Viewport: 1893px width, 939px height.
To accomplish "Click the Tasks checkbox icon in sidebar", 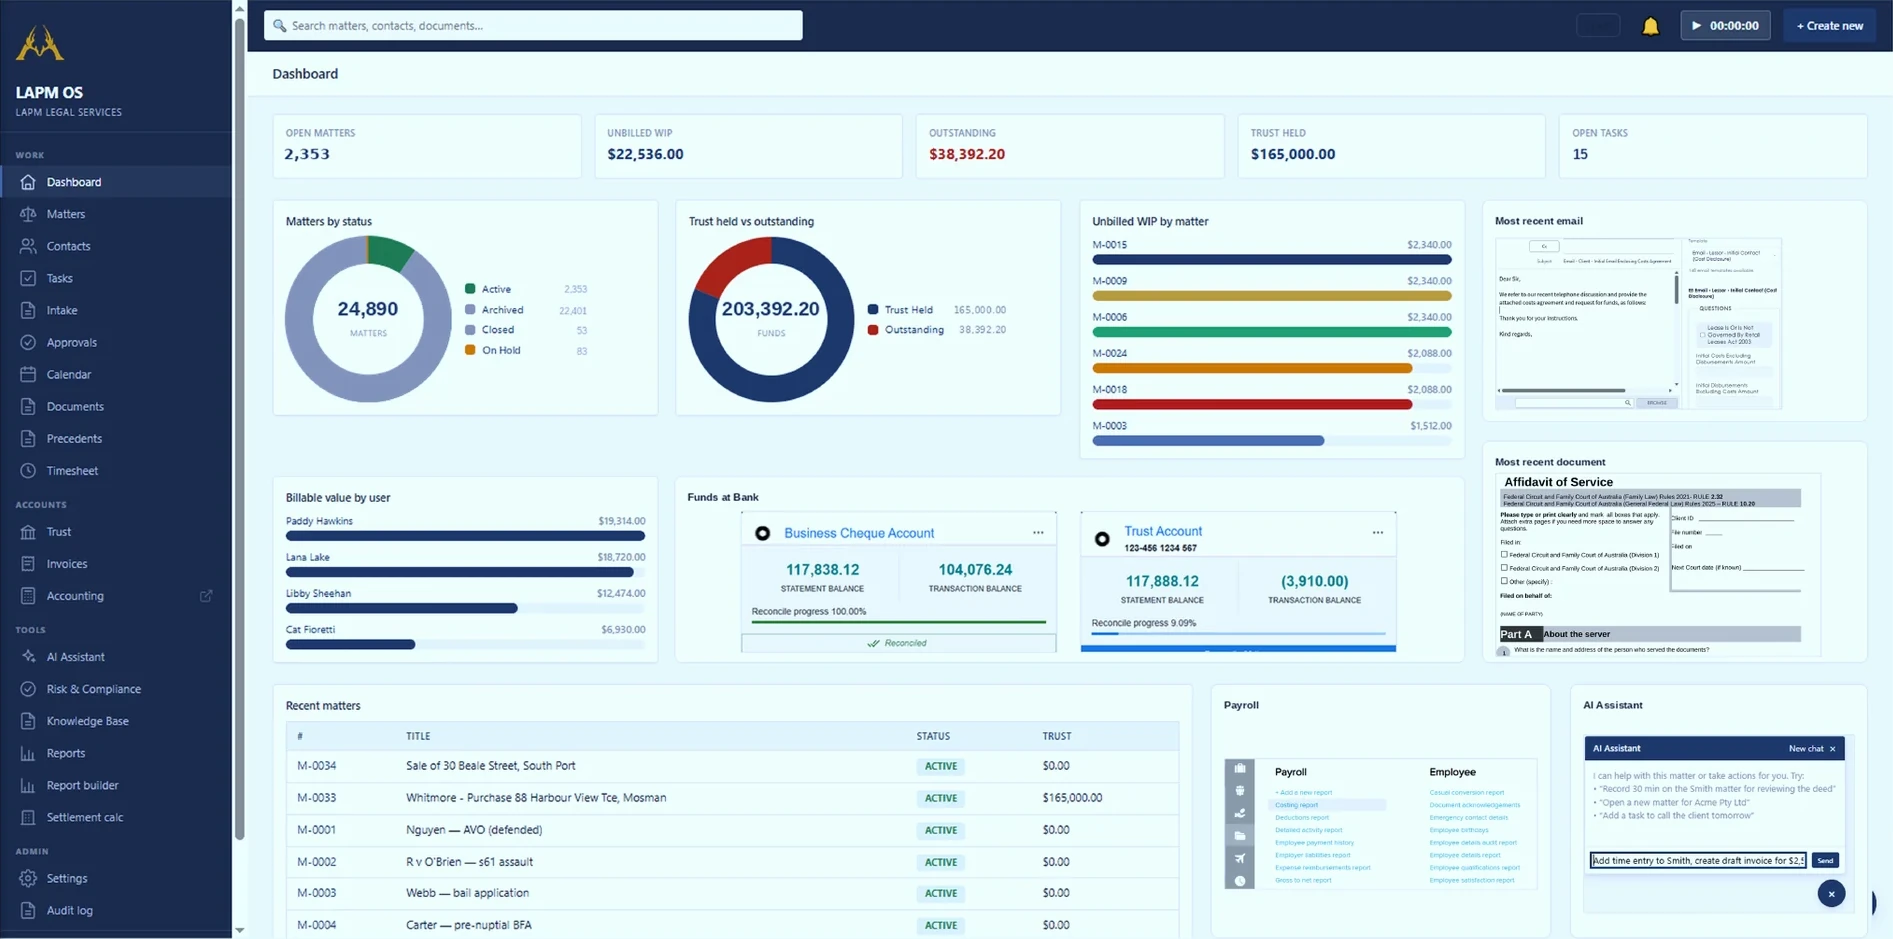I will pyautogui.click(x=28, y=278).
